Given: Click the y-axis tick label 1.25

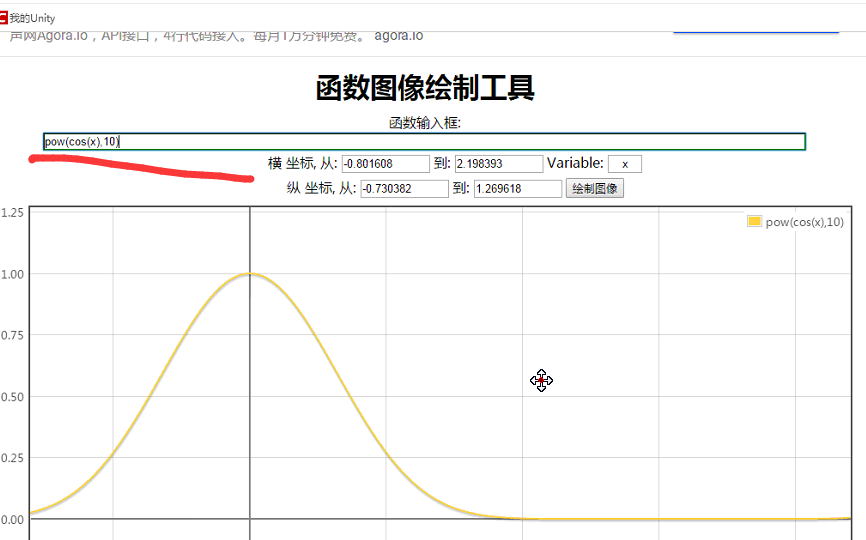Looking at the screenshot, I should pos(12,213).
